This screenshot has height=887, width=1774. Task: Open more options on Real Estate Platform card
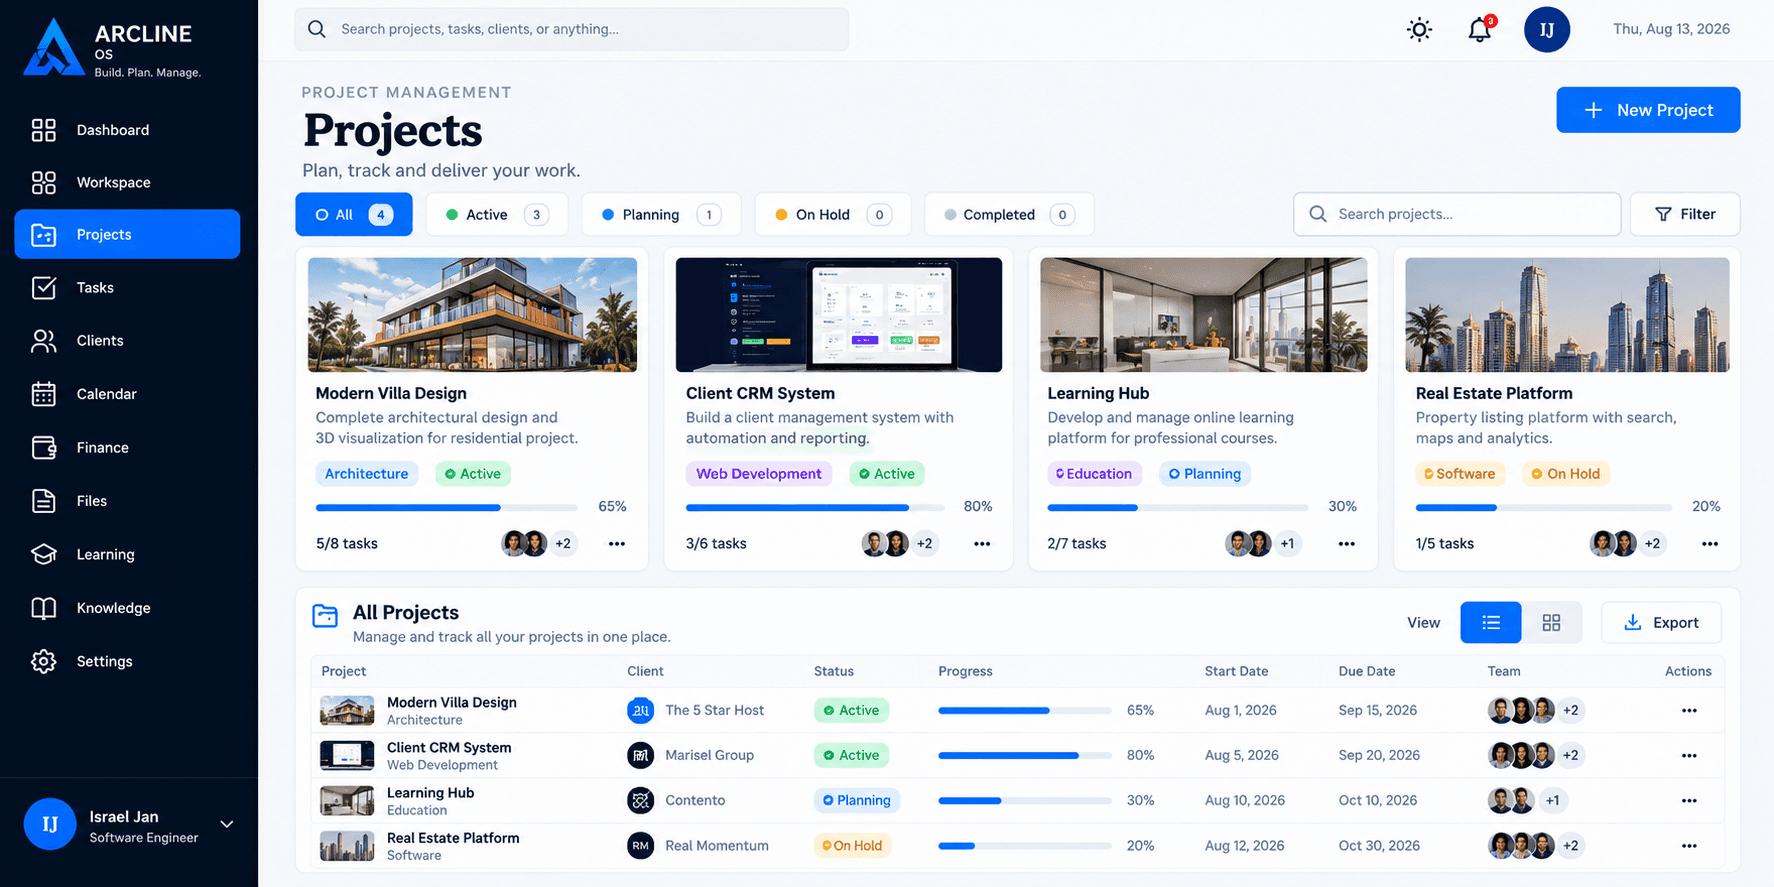[1710, 544]
